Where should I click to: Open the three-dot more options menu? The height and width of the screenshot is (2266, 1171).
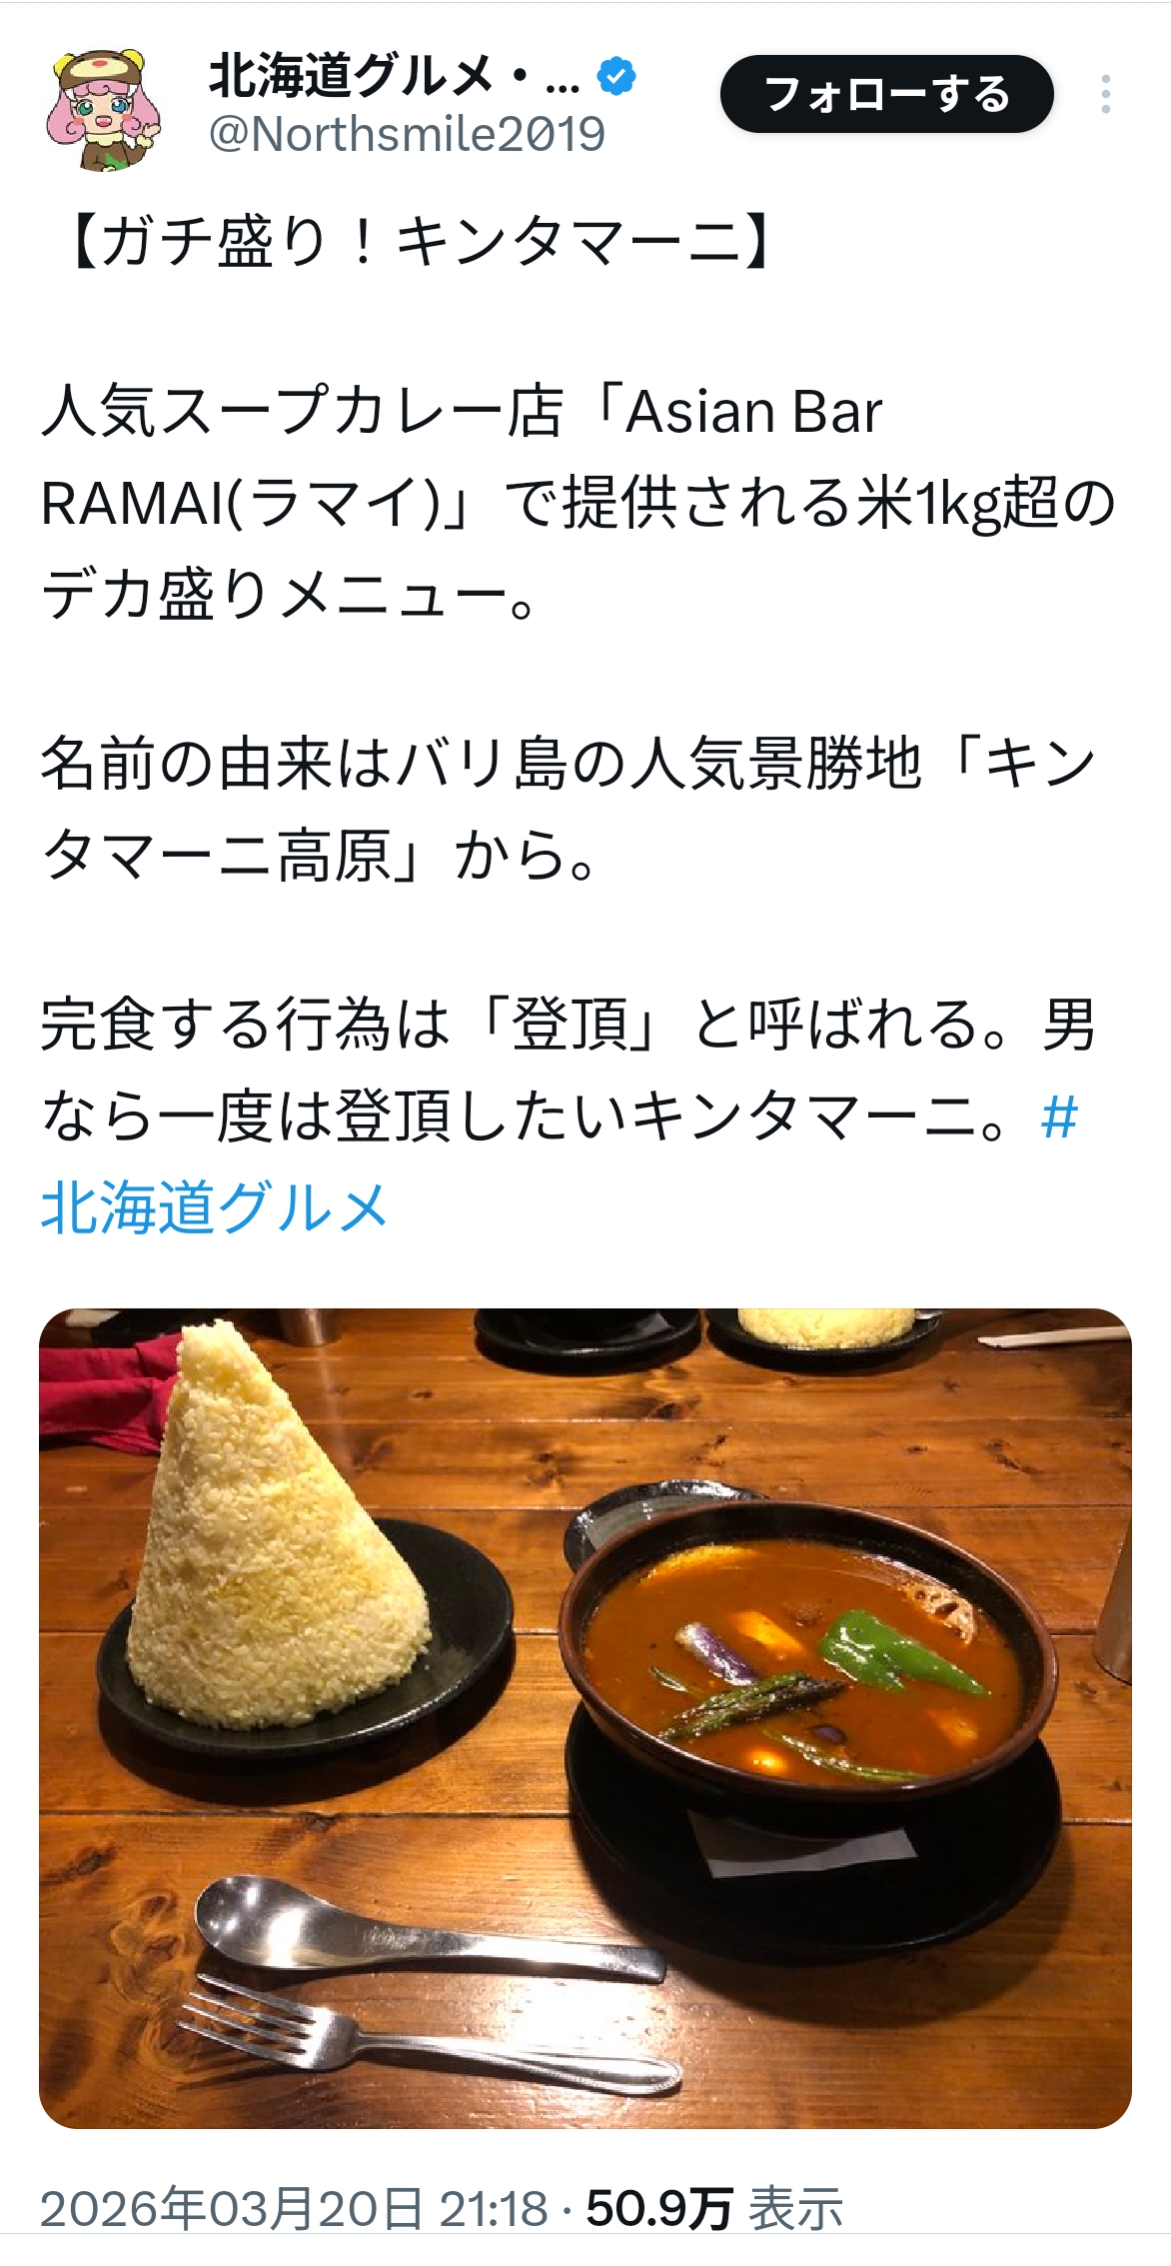(x=1105, y=94)
